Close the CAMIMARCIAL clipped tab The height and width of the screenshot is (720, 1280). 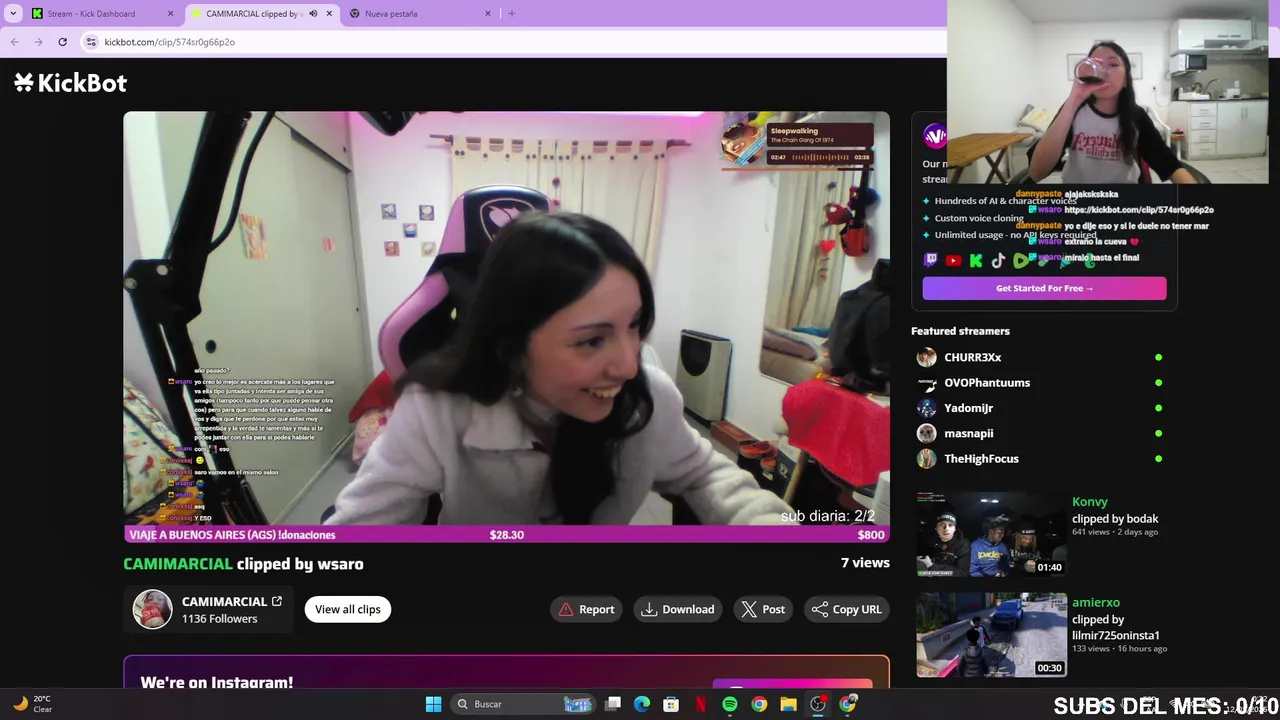click(329, 14)
